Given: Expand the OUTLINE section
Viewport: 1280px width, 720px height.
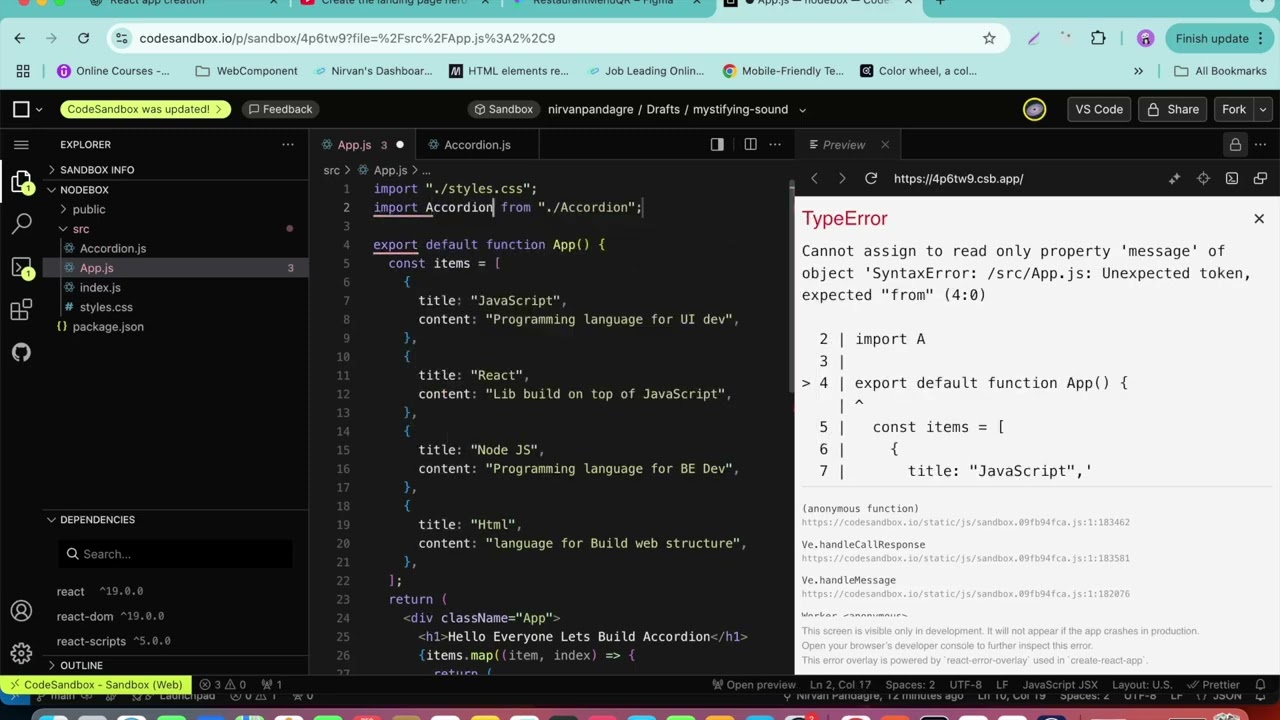Looking at the screenshot, I should tap(82, 665).
